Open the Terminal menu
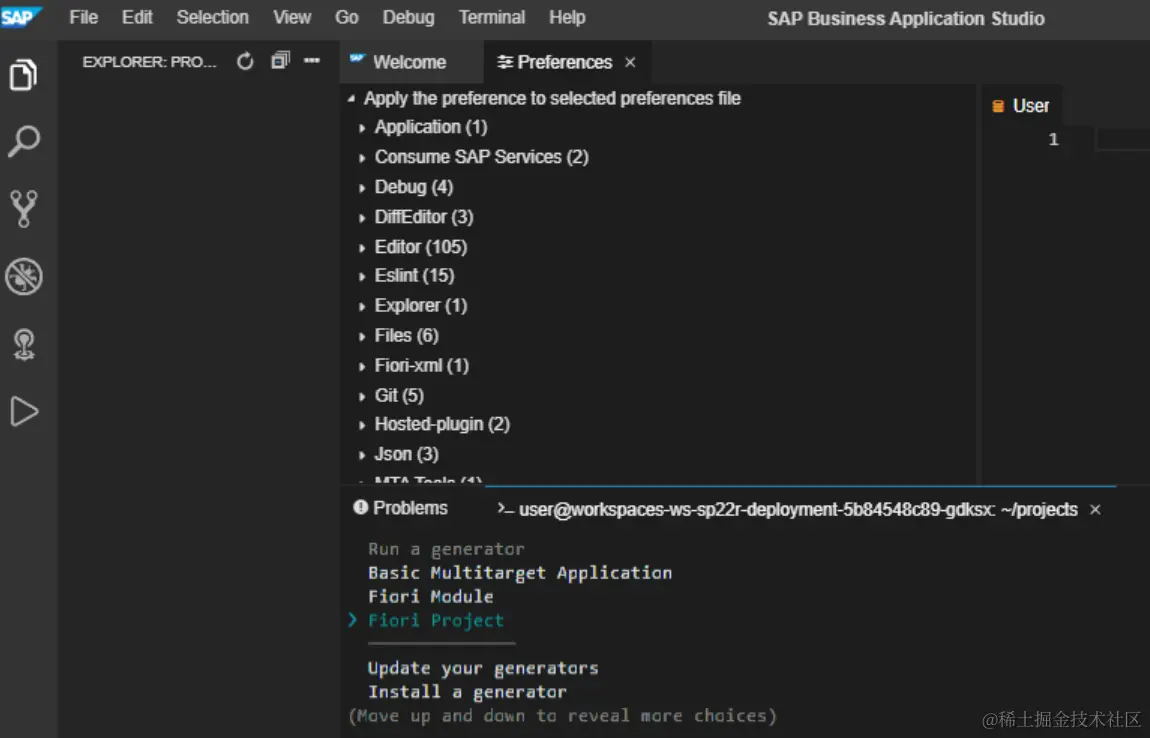The width and height of the screenshot is (1150, 738). click(x=491, y=17)
